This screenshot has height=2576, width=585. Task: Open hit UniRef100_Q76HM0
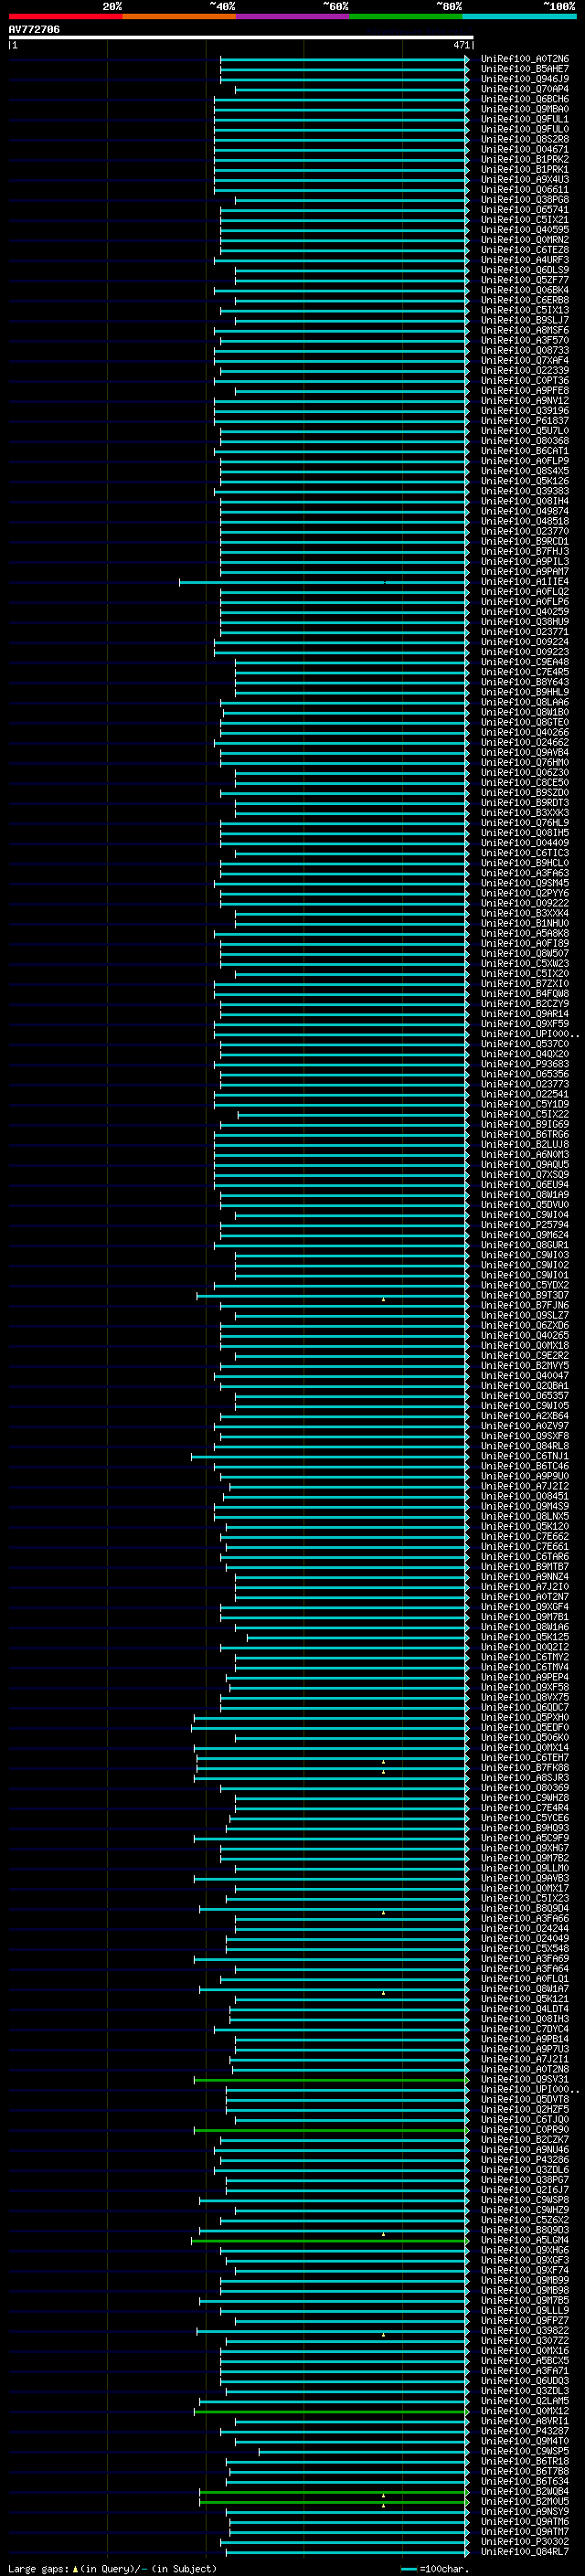524,762
